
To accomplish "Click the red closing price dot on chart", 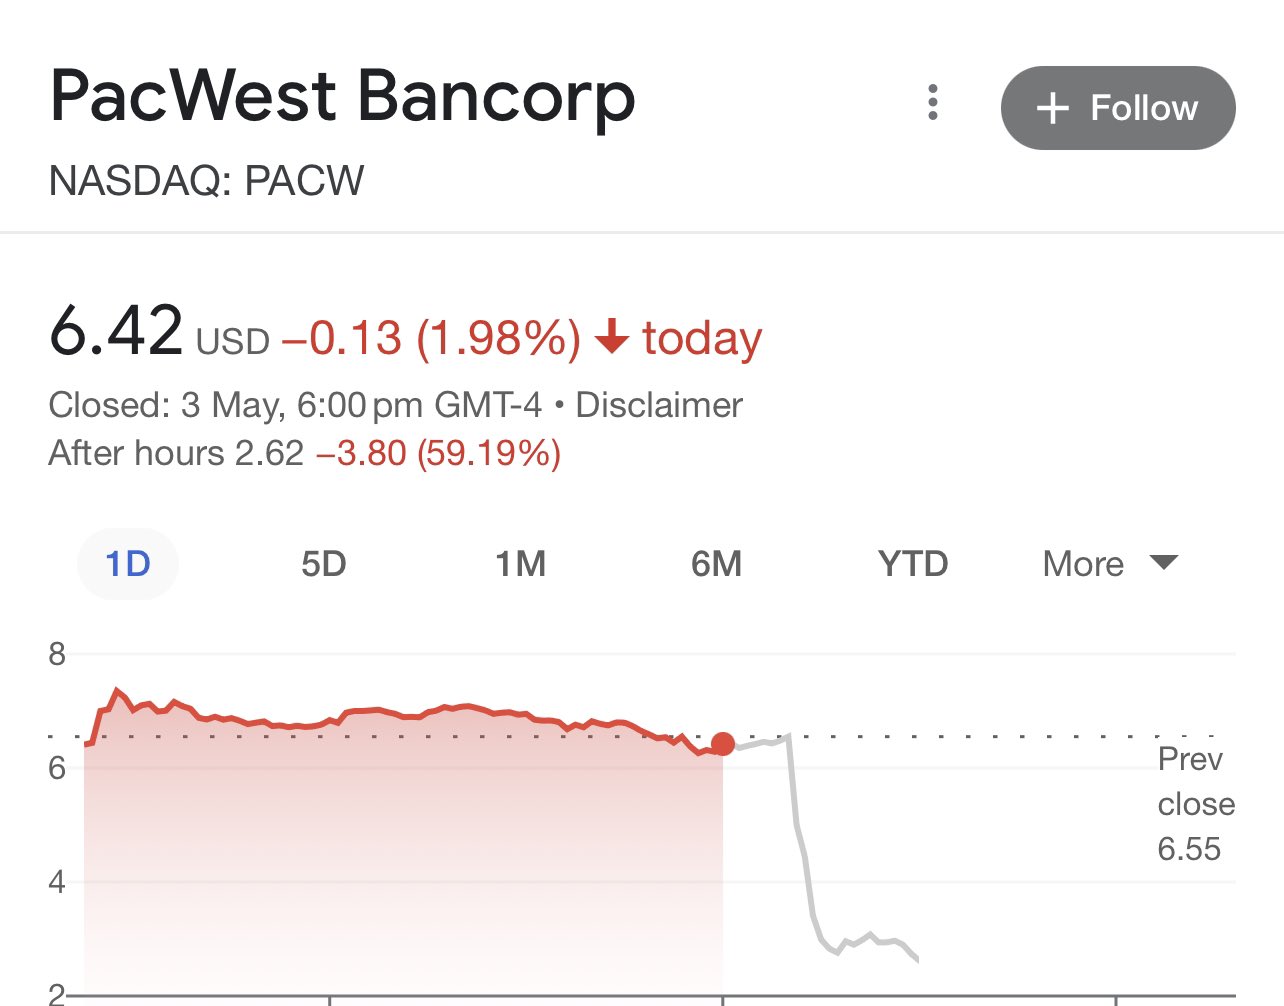I will pyautogui.click(x=722, y=744).
